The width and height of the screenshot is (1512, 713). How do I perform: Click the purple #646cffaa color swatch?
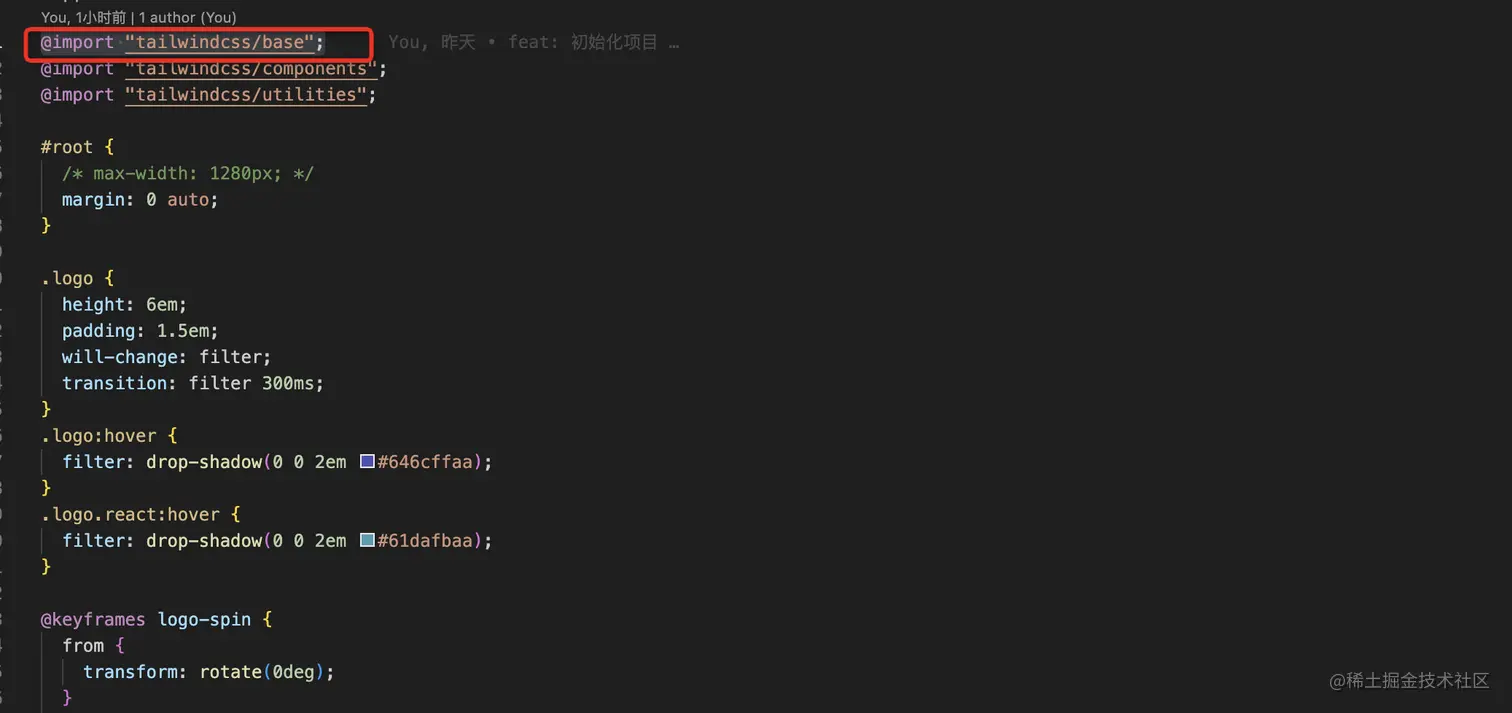367,462
